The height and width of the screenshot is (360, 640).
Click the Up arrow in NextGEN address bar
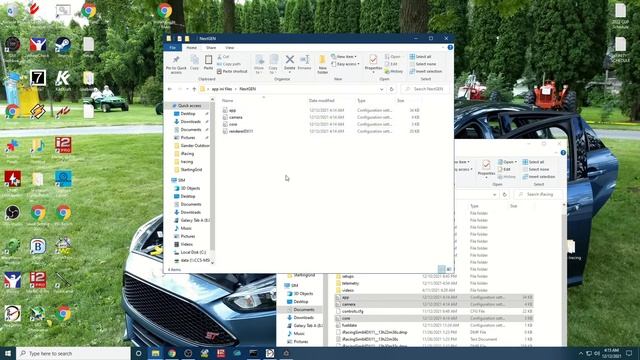click(x=194, y=89)
